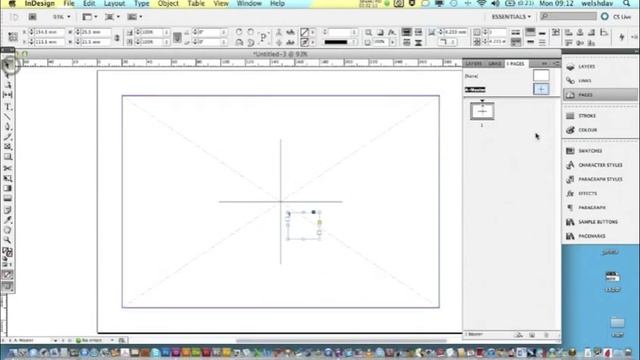Viewport: 640px width, 360px height.
Task: Click the stroke colour black swatch
Action: (336, 42)
